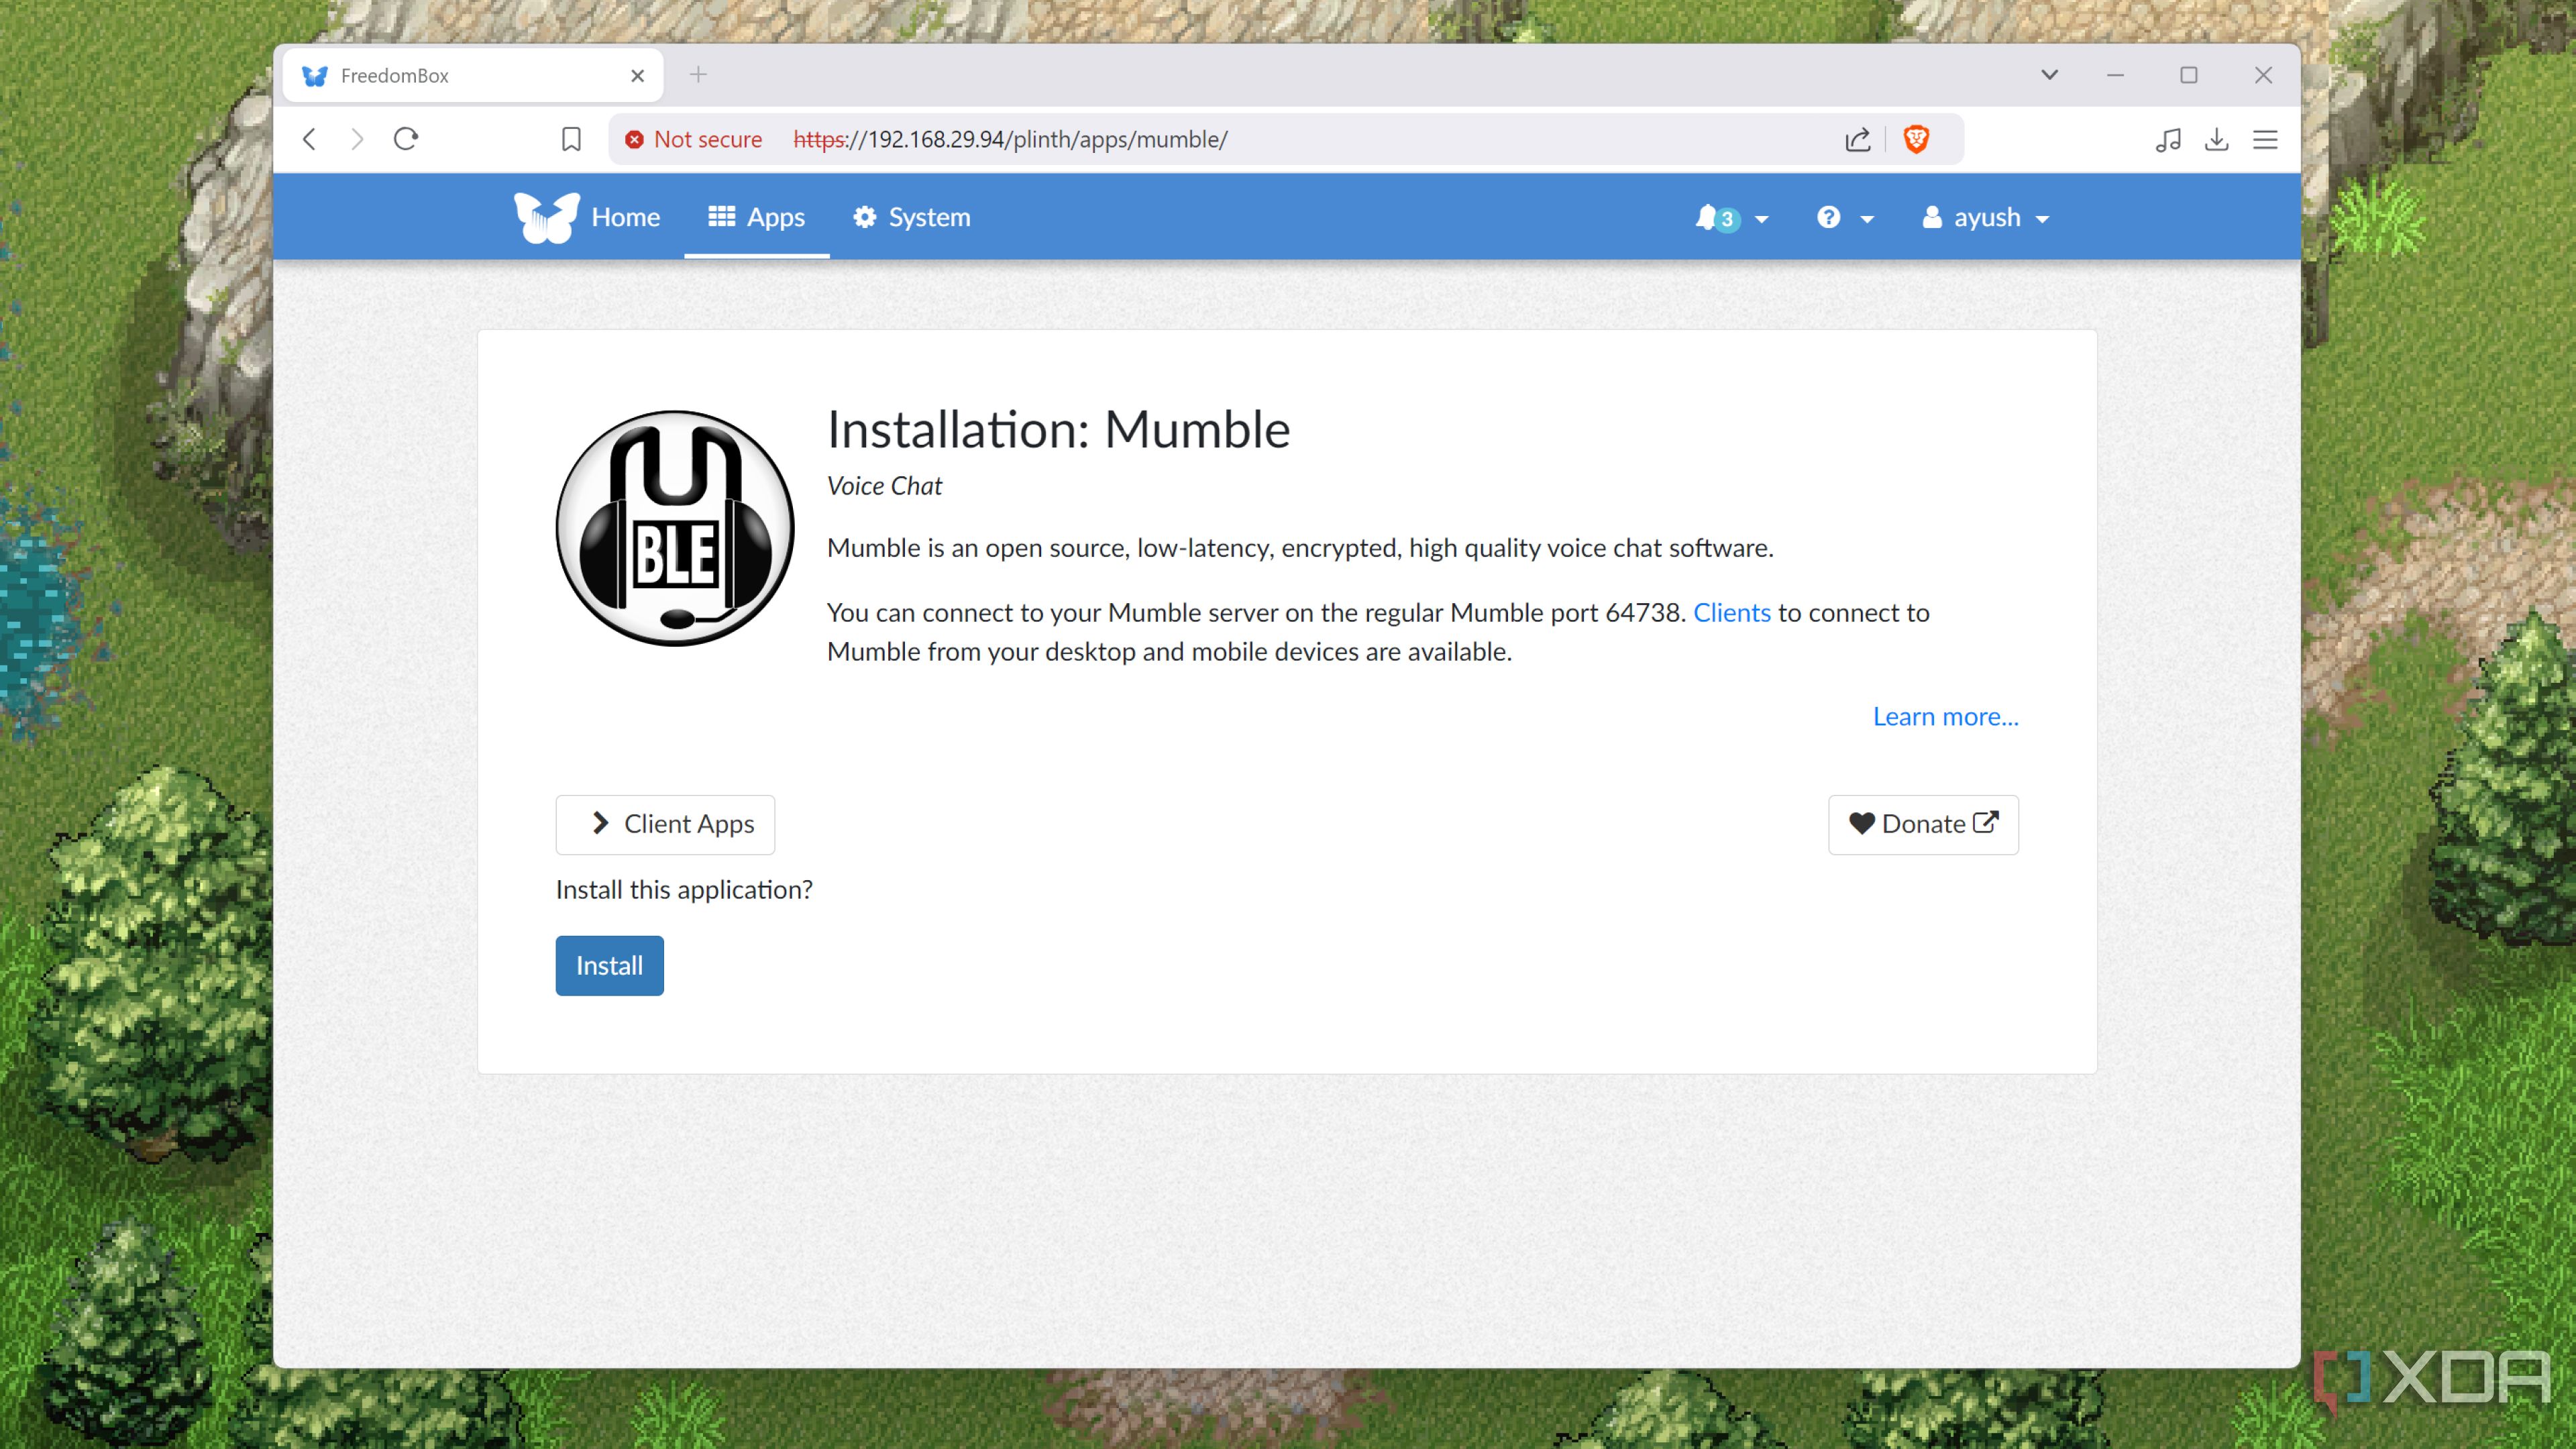This screenshot has height=1449, width=2576.
Task: Open the ayush user account dropdown
Action: coord(1985,218)
